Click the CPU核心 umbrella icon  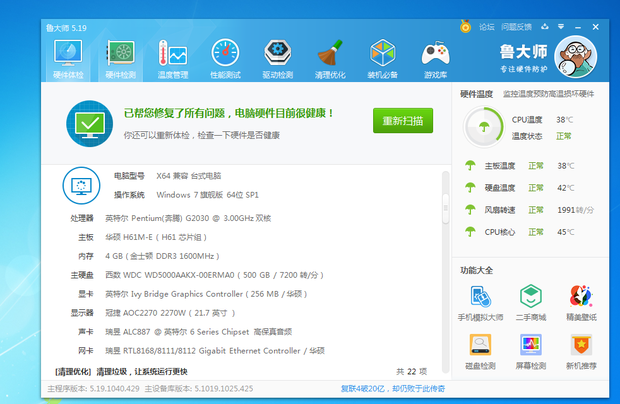point(470,232)
